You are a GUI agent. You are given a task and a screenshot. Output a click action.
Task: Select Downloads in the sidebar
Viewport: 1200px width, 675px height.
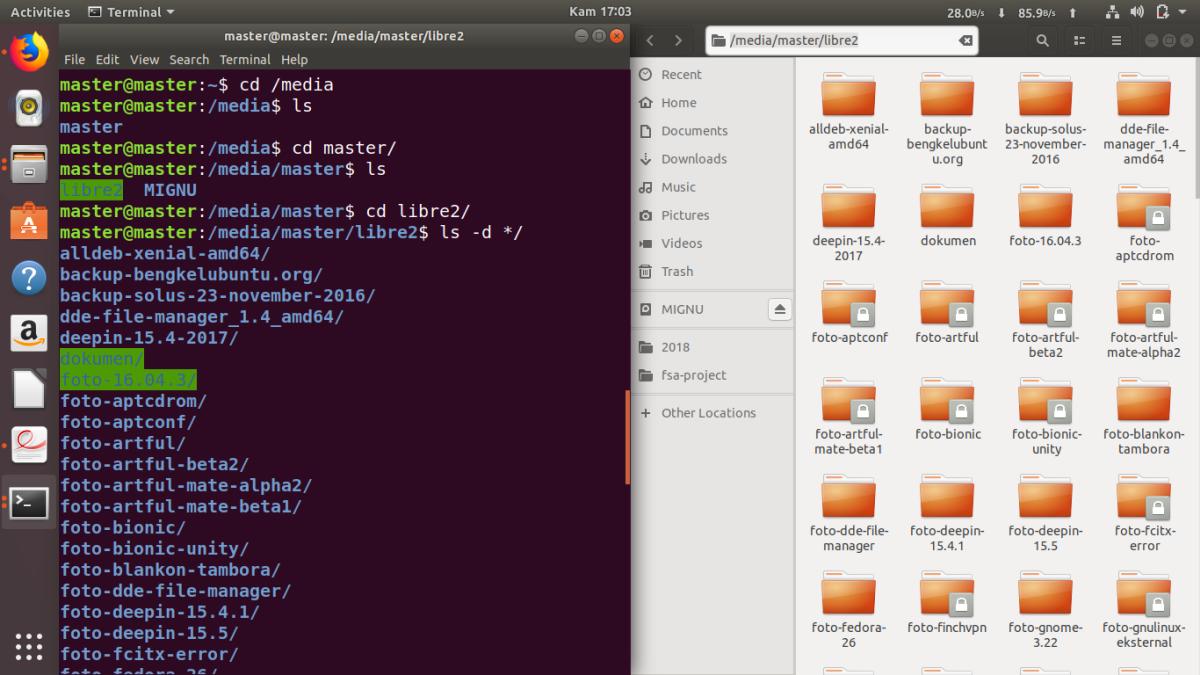tap(692, 159)
